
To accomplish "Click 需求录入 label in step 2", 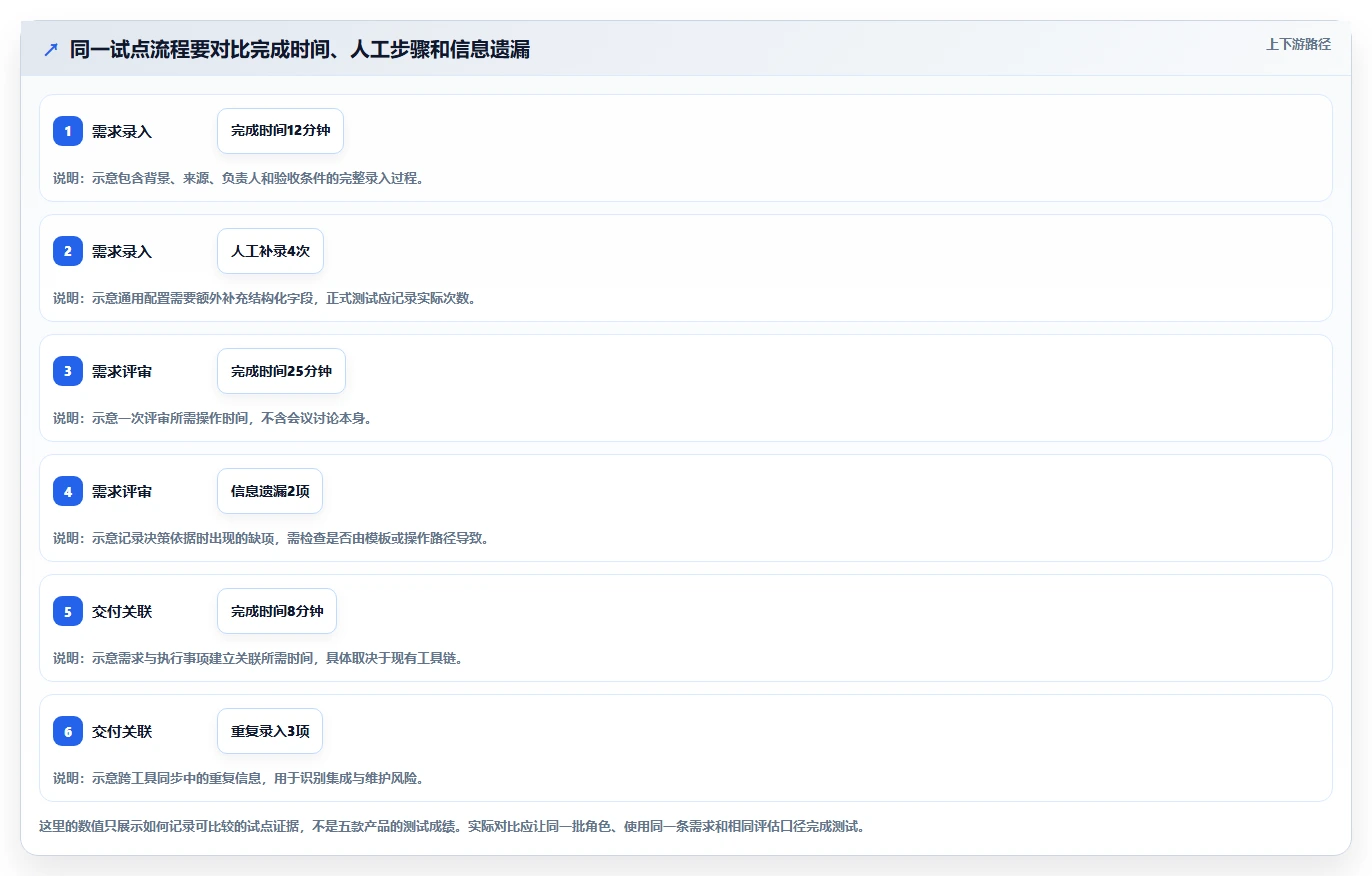I will click(122, 251).
